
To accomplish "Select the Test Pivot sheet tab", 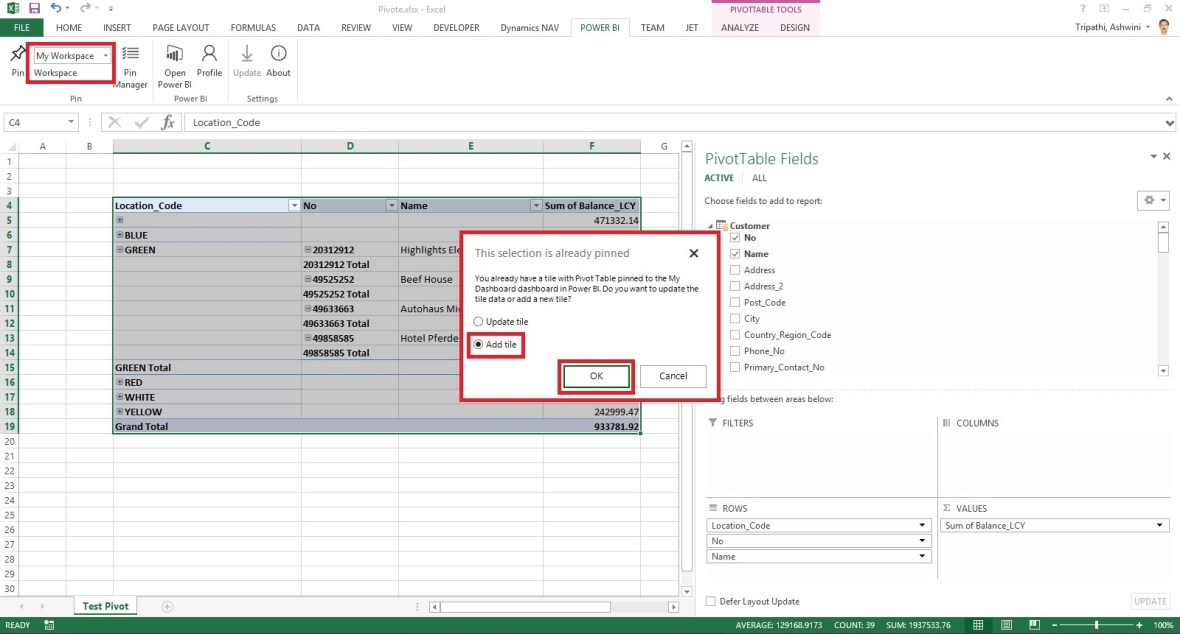I will tap(105, 605).
